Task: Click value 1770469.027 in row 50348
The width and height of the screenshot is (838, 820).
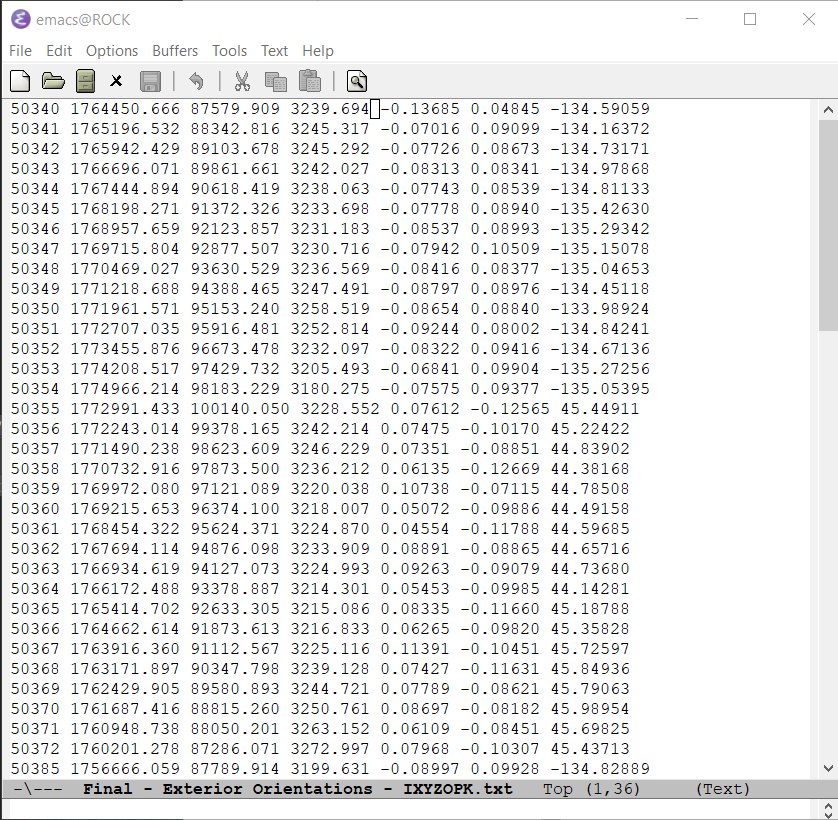Action: [125, 269]
